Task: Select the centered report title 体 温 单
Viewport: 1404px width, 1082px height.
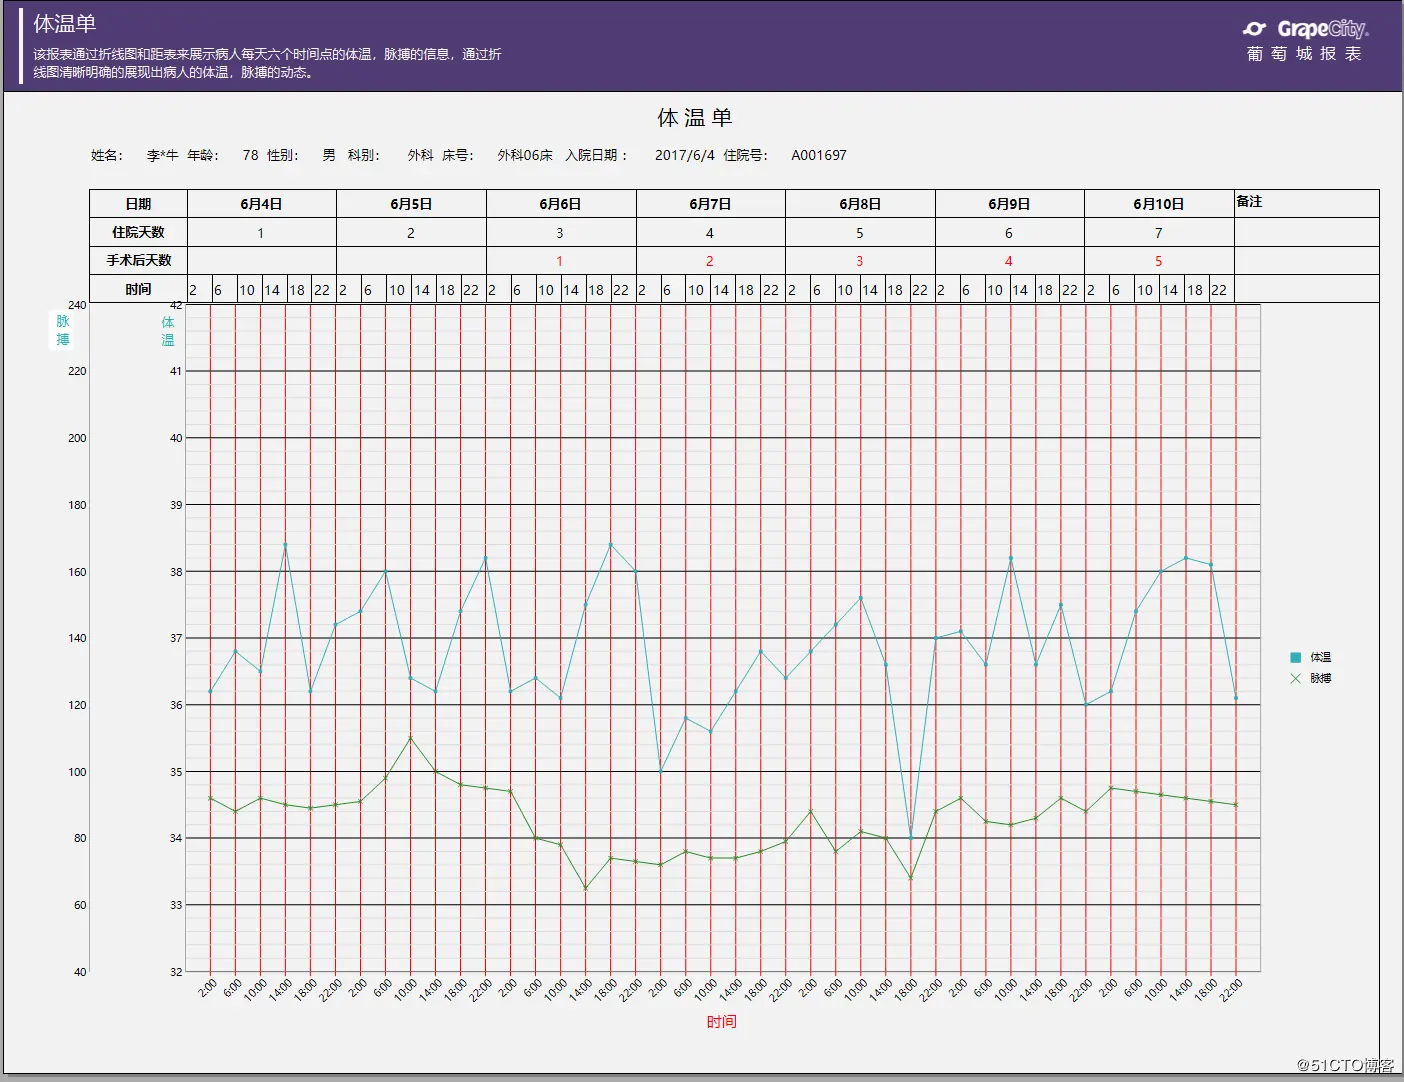Action: [695, 118]
